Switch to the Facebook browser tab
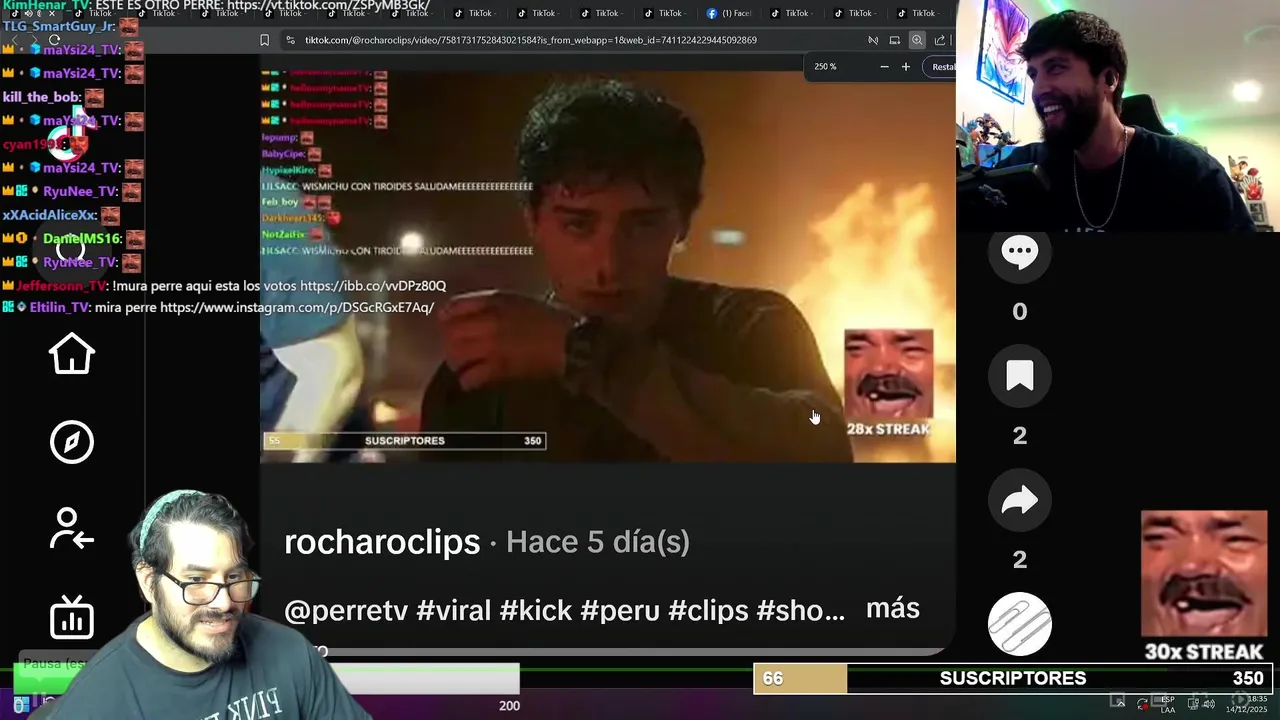Screen dimensions: 1280x720 coord(729,13)
